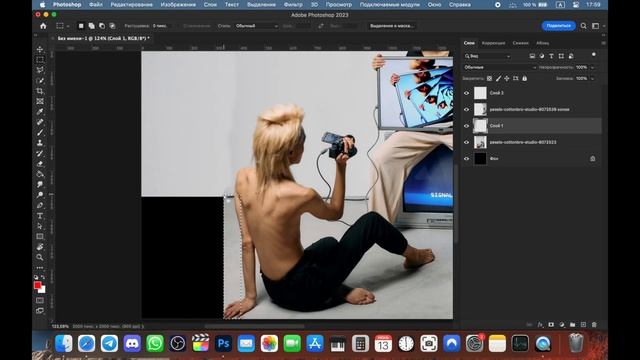Filter layers by shape type
640x360 pixels.
(561, 56)
